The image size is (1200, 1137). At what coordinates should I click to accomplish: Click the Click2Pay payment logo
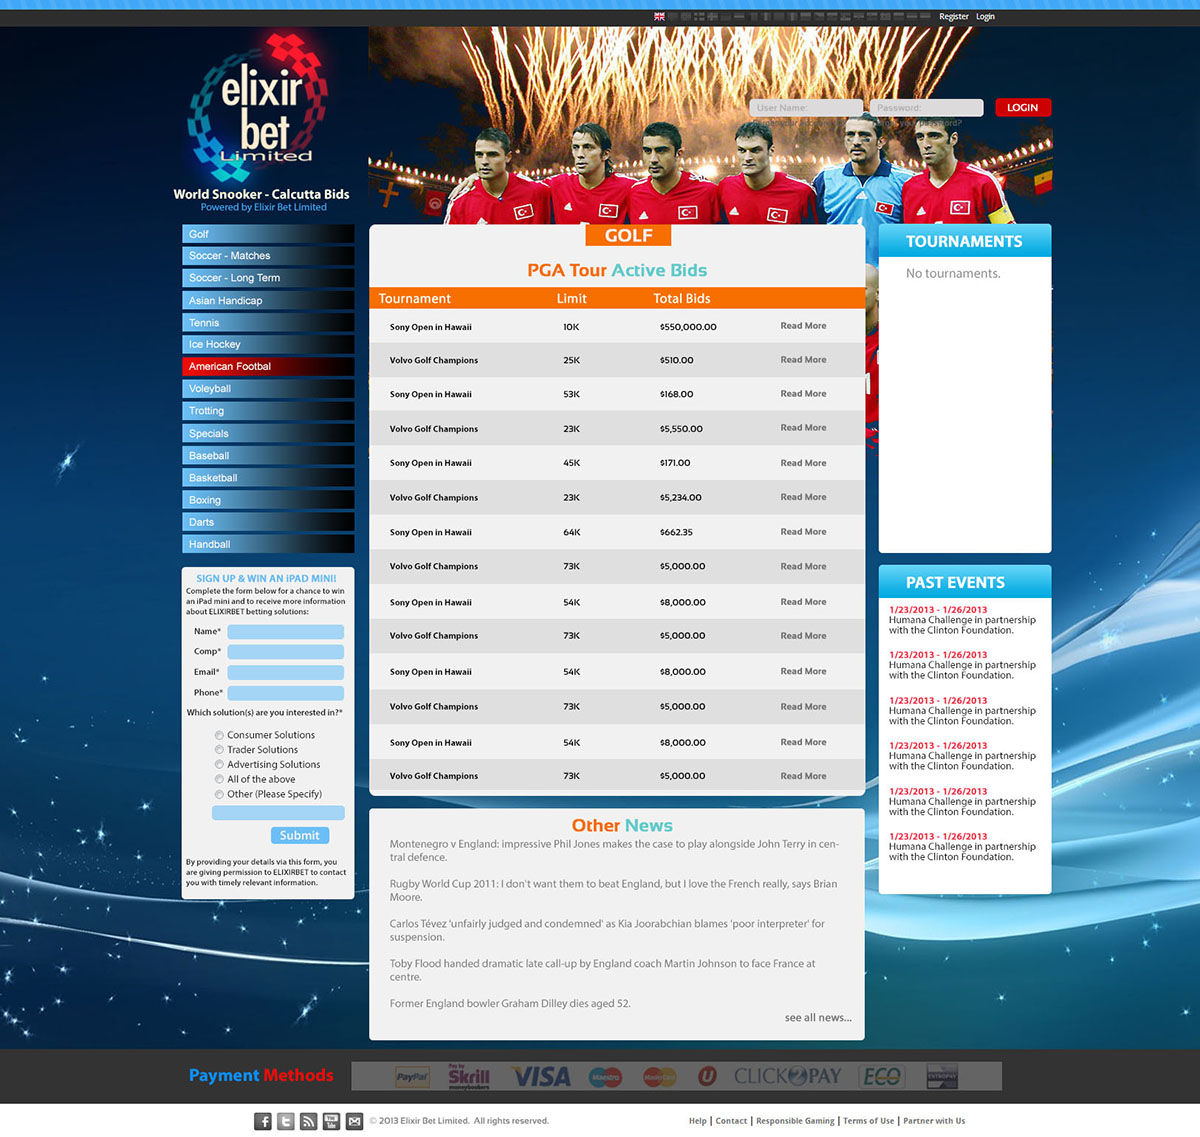coord(788,1077)
